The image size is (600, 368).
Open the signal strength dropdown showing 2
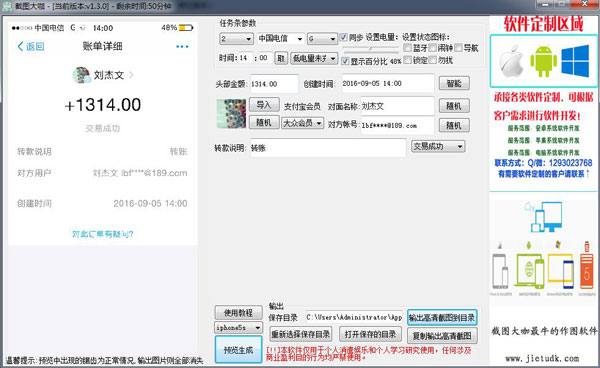click(x=236, y=39)
